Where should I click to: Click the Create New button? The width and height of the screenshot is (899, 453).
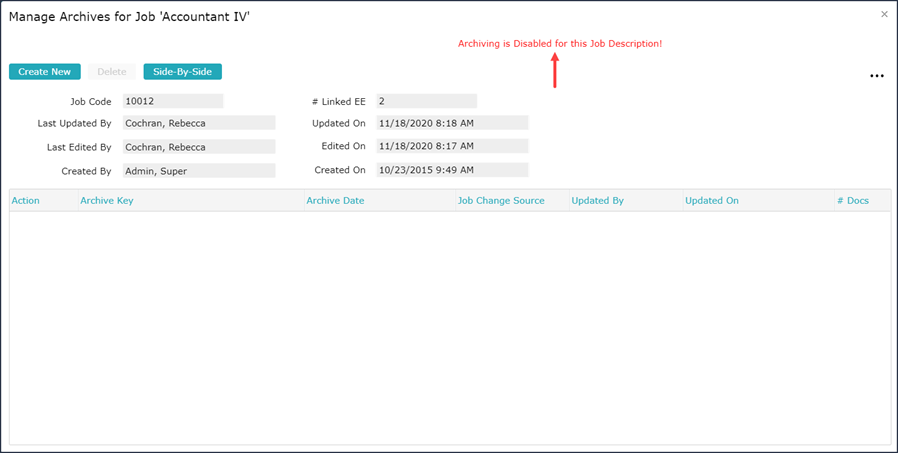pos(44,72)
